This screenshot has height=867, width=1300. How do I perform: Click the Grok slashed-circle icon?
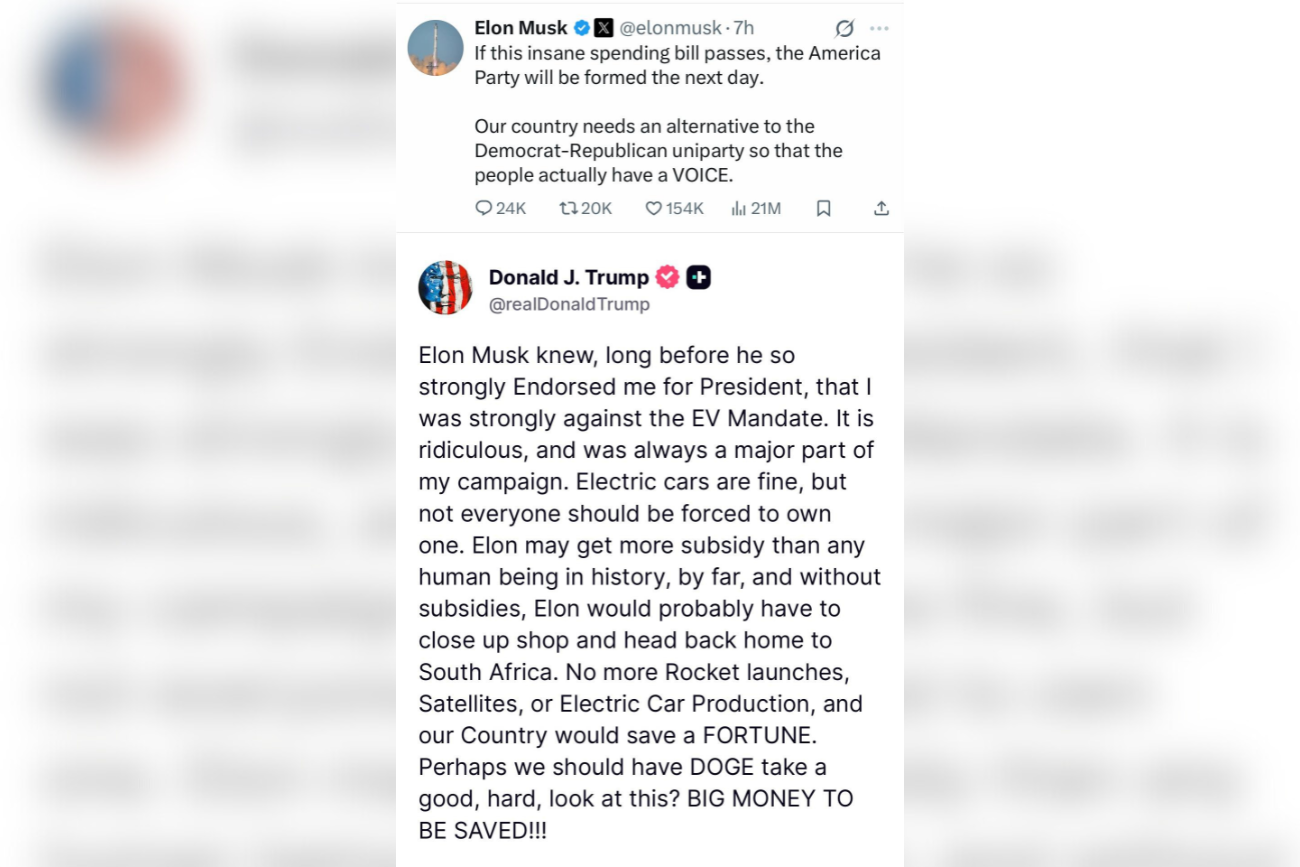[845, 28]
